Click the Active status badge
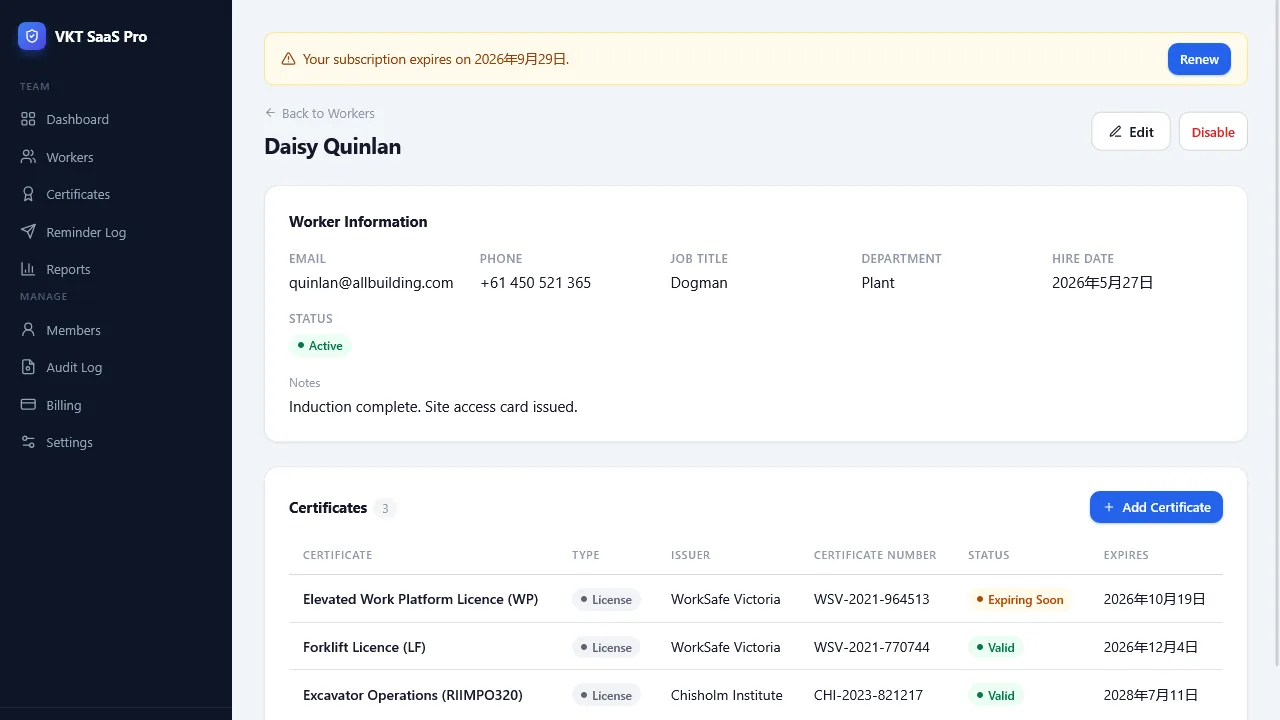The width and height of the screenshot is (1280, 720). click(x=320, y=346)
